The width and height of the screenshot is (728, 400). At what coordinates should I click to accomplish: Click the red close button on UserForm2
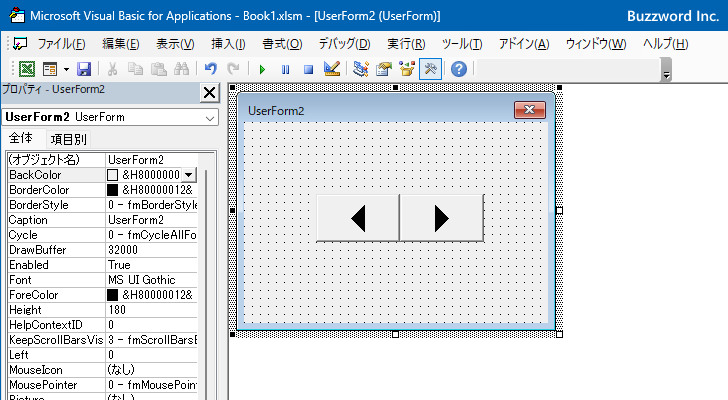pos(530,110)
